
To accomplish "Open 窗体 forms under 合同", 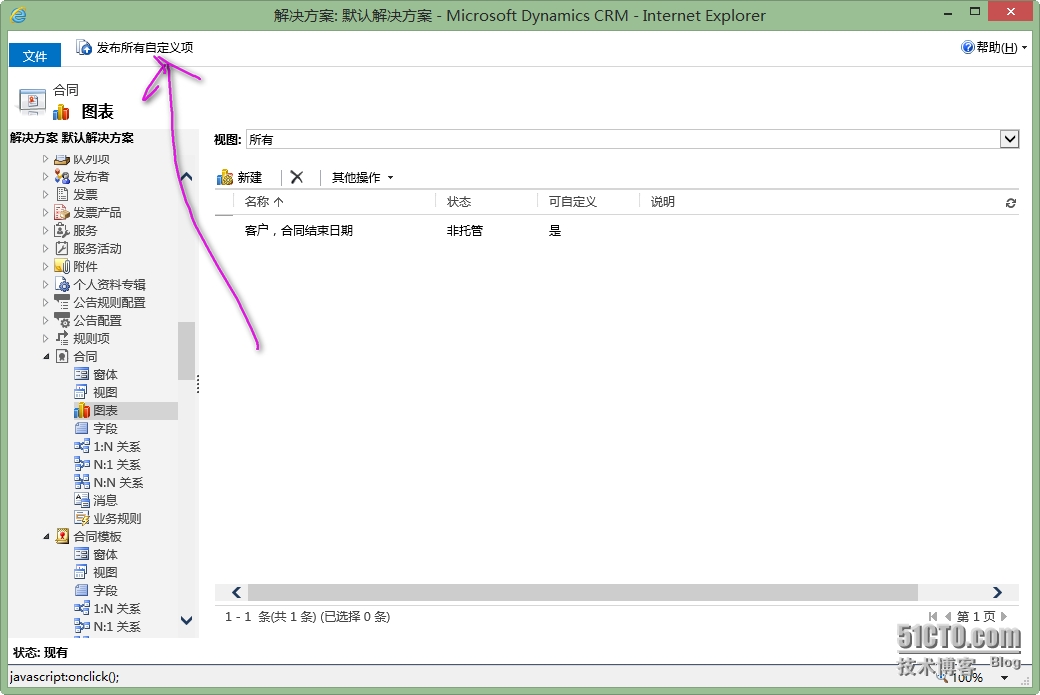I will tap(96, 374).
